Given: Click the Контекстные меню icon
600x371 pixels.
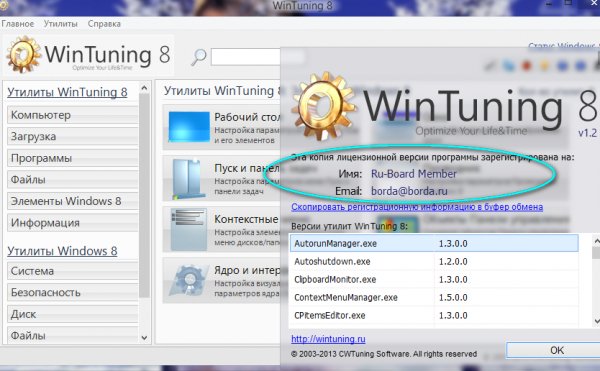Looking at the screenshot, I should [x=189, y=229].
